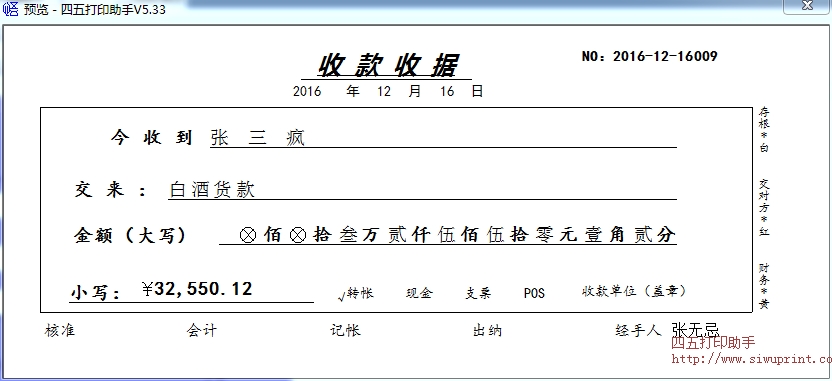Click the 经手人 label
Image resolution: width=832 pixels, height=381 pixels.
[638, 331]
